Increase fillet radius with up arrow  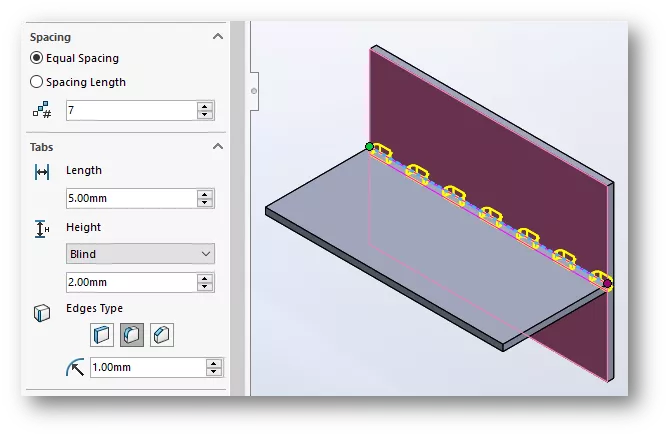(214, 363)
